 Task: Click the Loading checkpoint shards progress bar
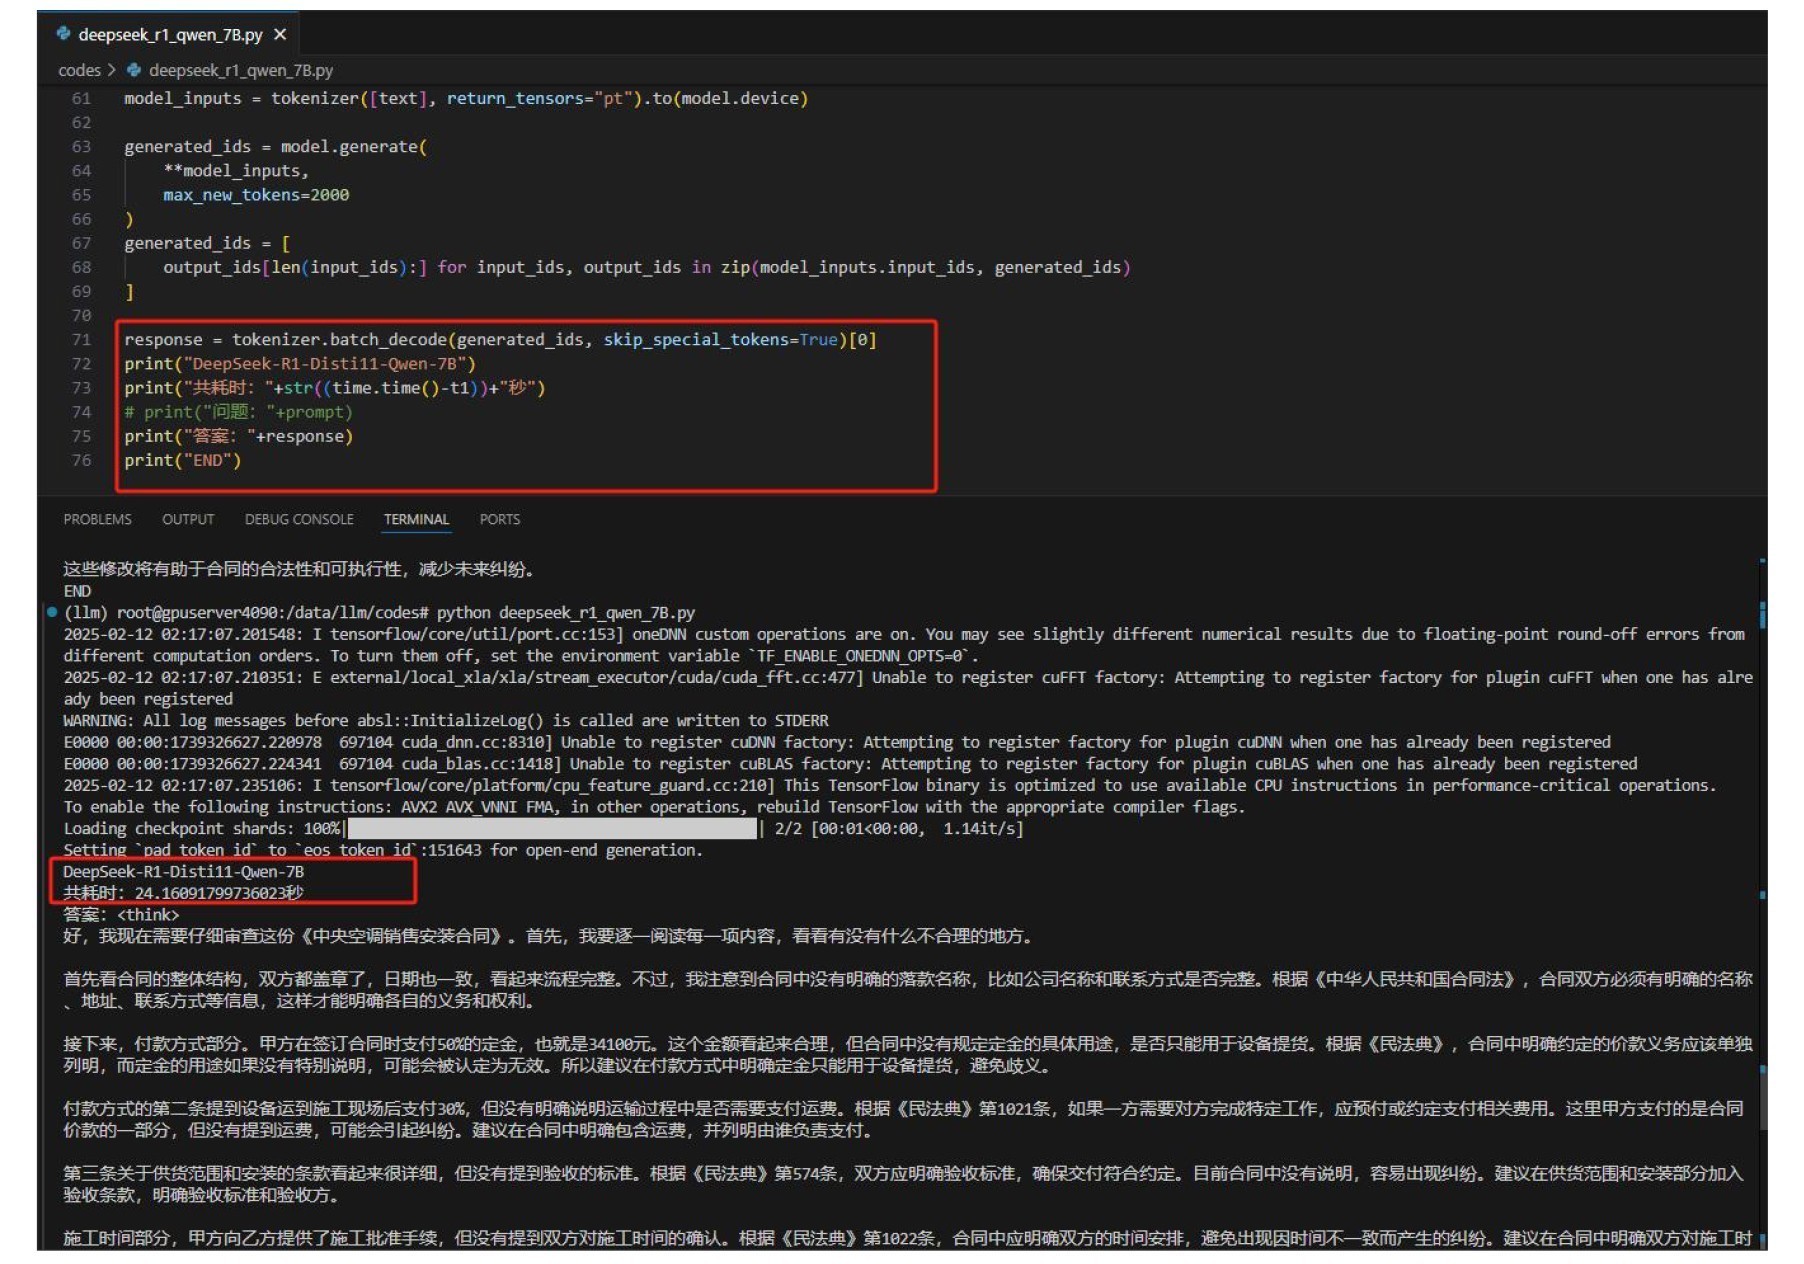pyautogui.click(x=552, y=829)
